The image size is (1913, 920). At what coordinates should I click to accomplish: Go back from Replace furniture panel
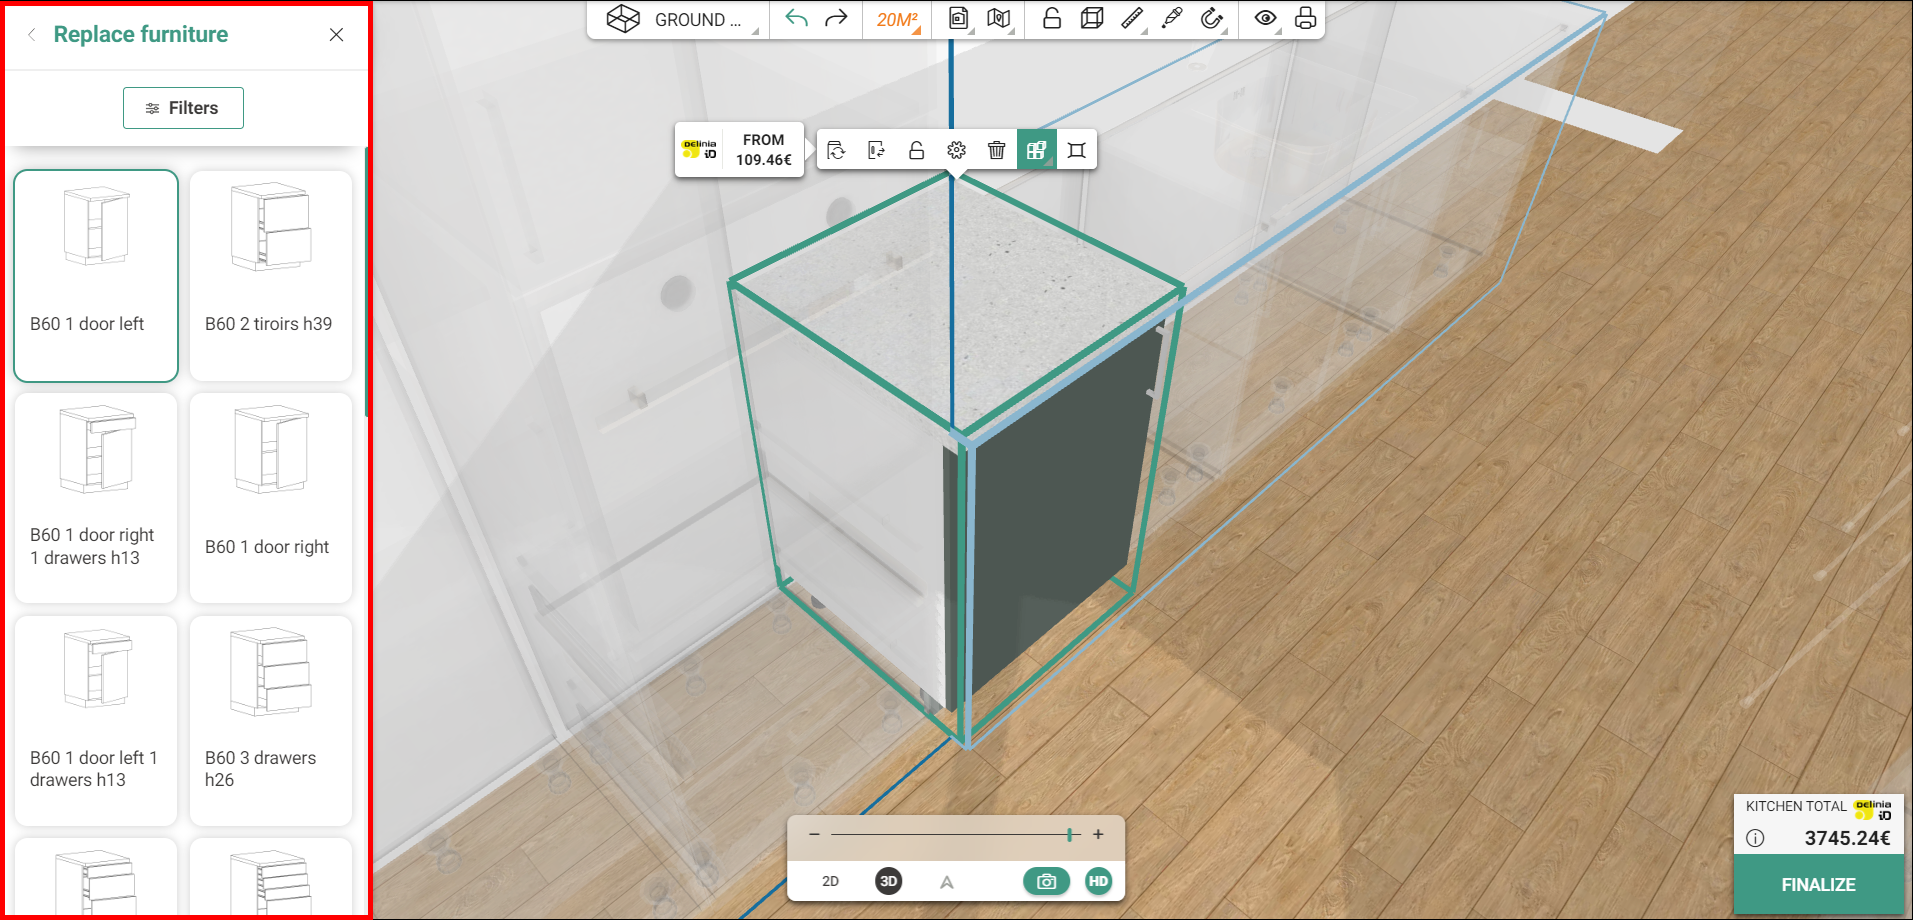click(32, 35)
